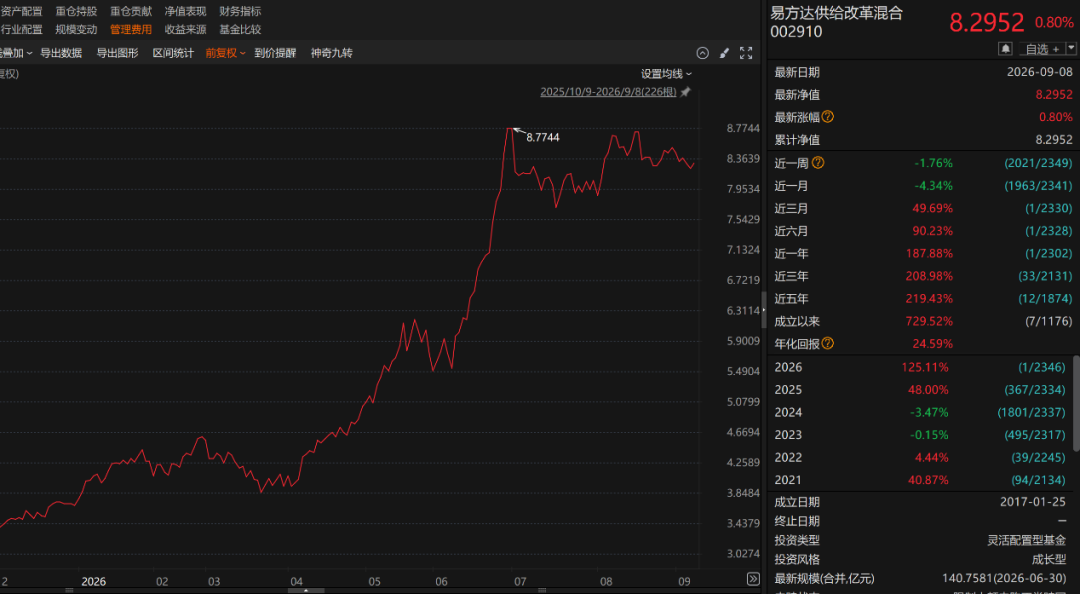The image size is (1080, 594).
Task: Click the help icon next to 年化回报
Action: pyautogui.click(x=828, y=343)
